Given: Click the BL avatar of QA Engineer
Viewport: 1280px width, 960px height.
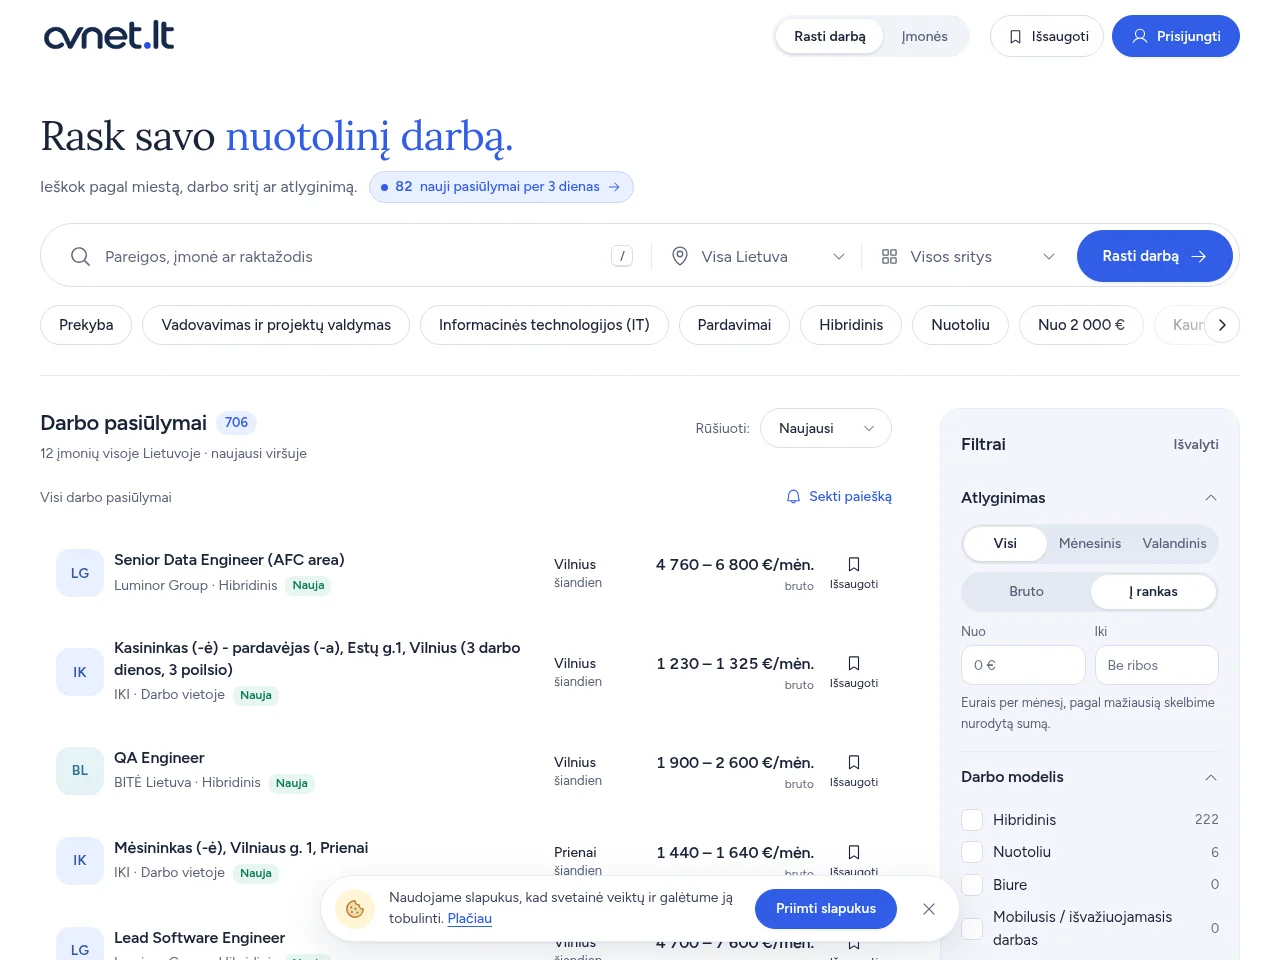Looking at the screenshot, I should pos(80,771).
